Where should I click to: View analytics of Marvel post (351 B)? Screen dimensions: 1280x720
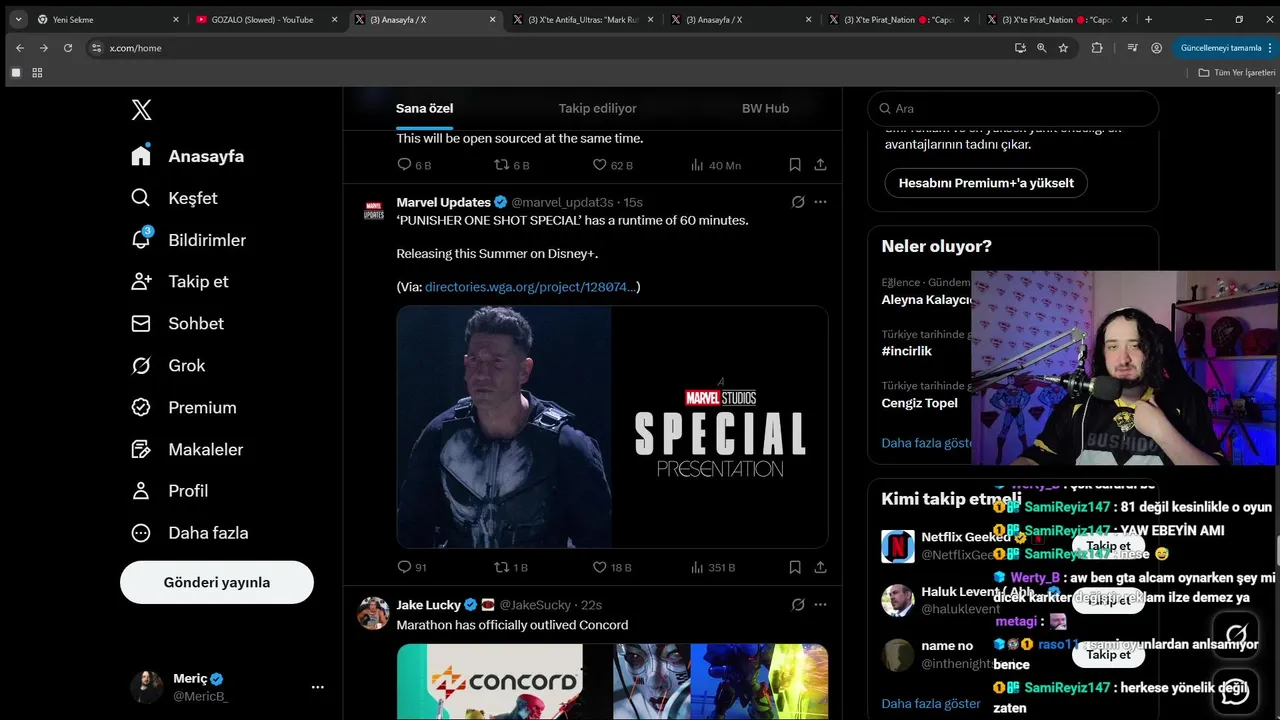713,567
